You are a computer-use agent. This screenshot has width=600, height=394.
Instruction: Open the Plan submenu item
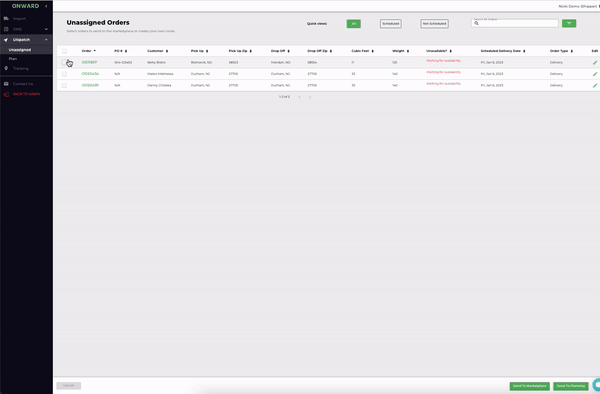(x=26, y=59)
